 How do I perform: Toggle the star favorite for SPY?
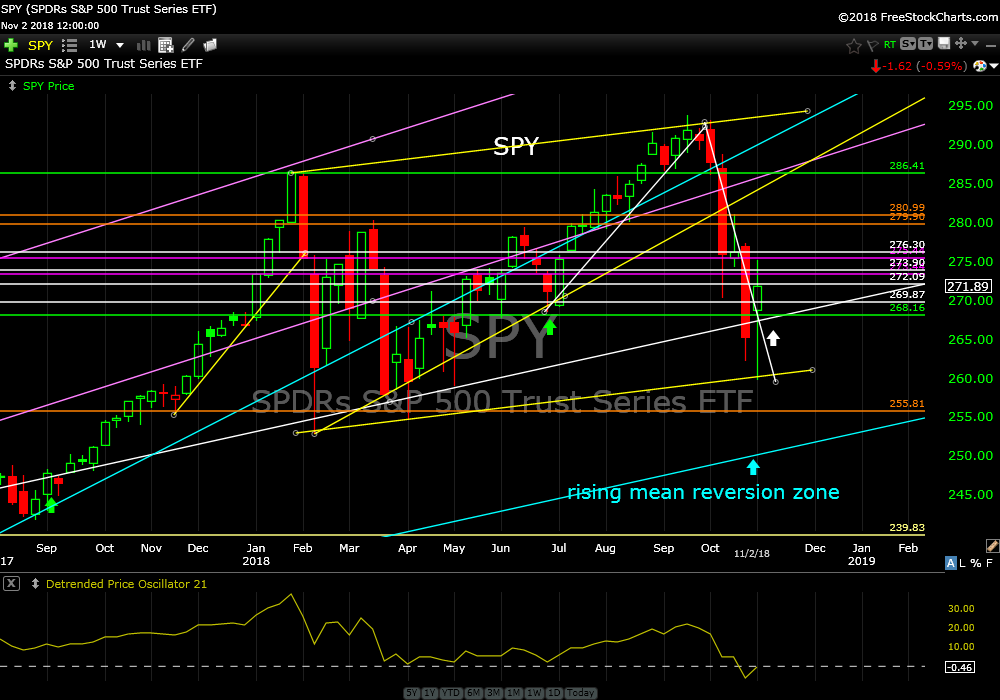pyautogui.click(x=853, y=45)
